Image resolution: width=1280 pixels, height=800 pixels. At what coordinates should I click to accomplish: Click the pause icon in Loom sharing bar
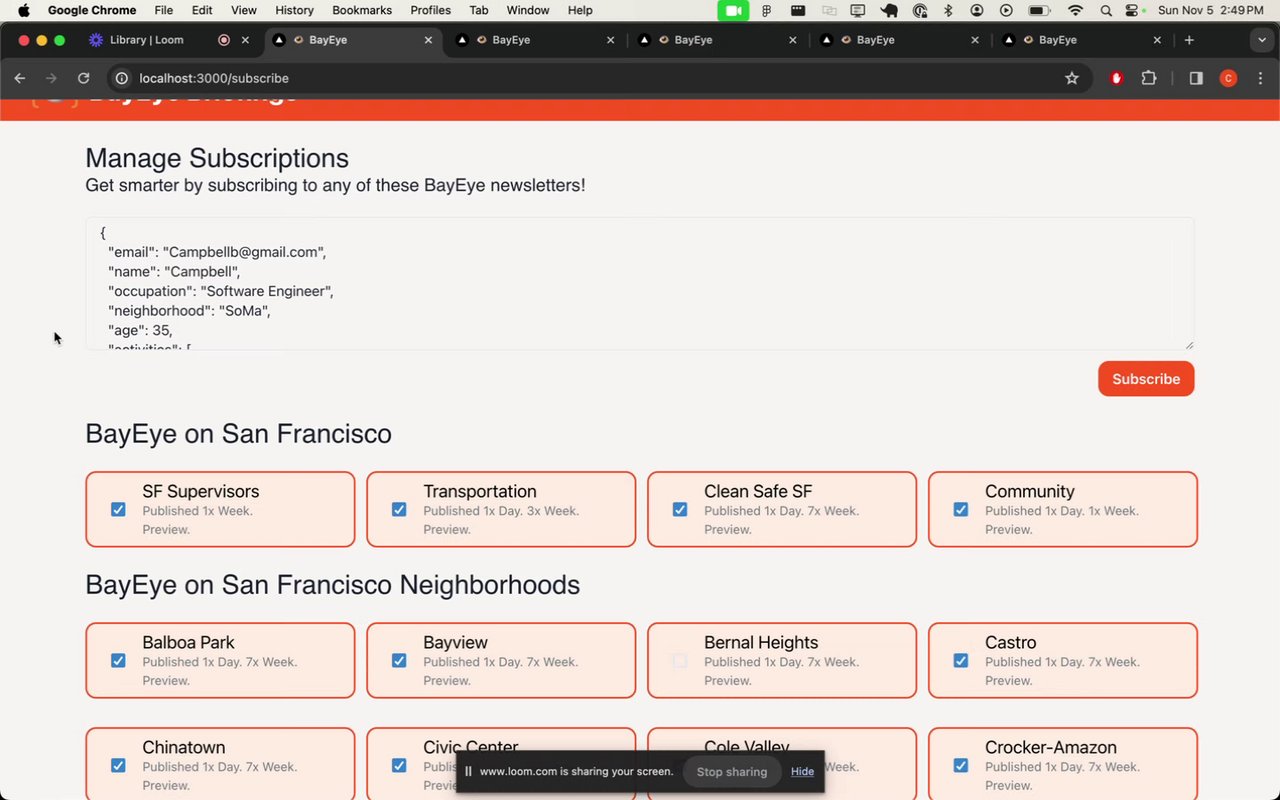(468, 772)
